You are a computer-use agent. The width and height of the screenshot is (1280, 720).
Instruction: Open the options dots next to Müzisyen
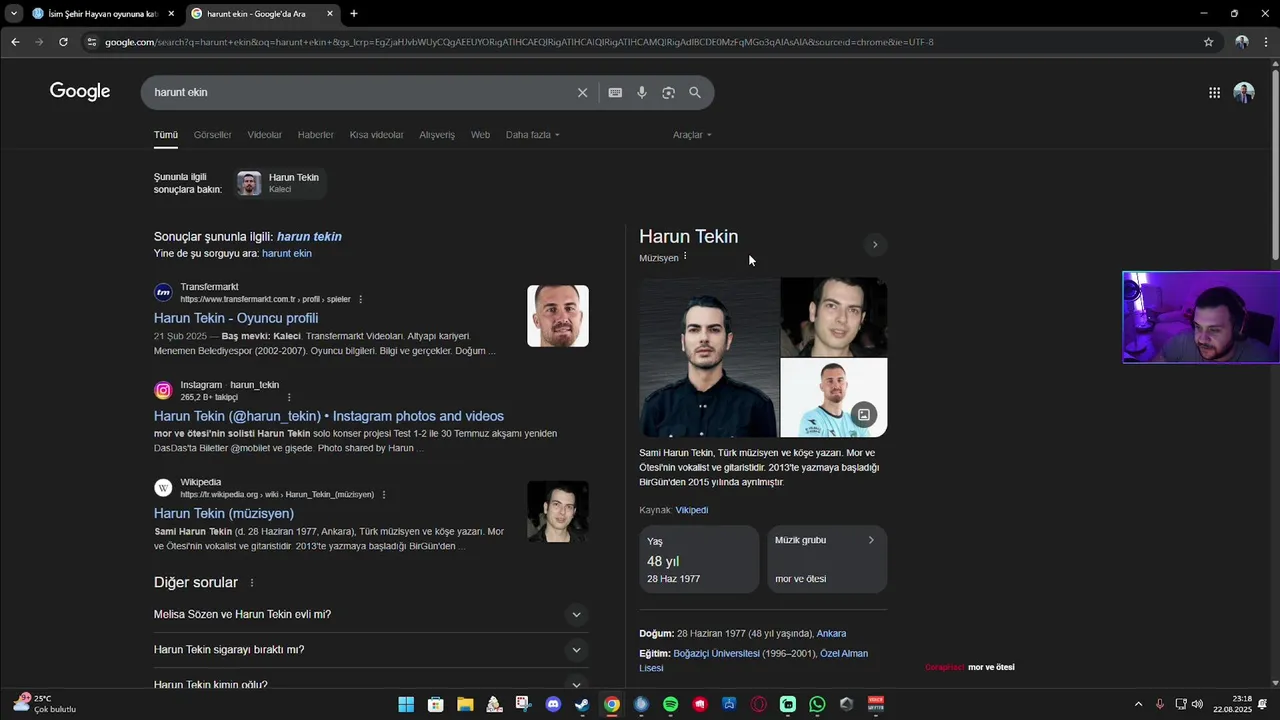[x=685, y=257]
